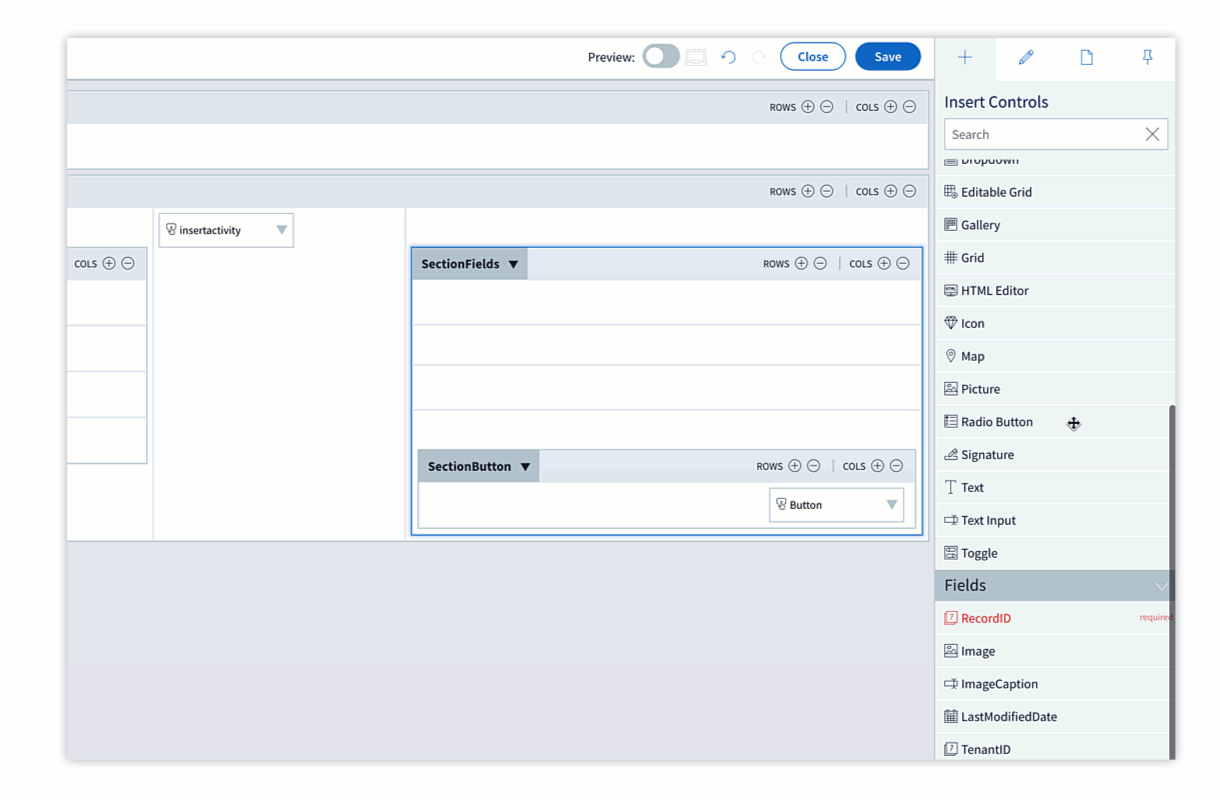Save the form layout
This screenshot has height=800, width=1220.
coord(888,57)
